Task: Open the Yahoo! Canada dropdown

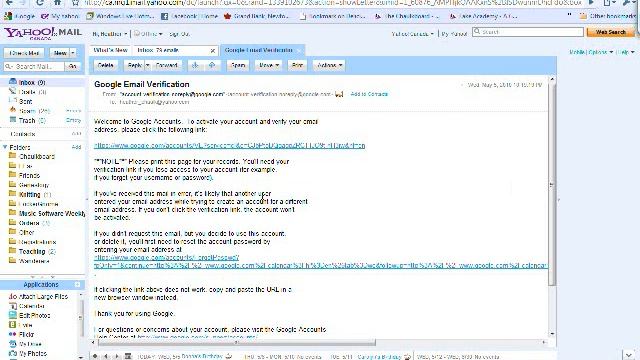Action: (x=412, y=34)
